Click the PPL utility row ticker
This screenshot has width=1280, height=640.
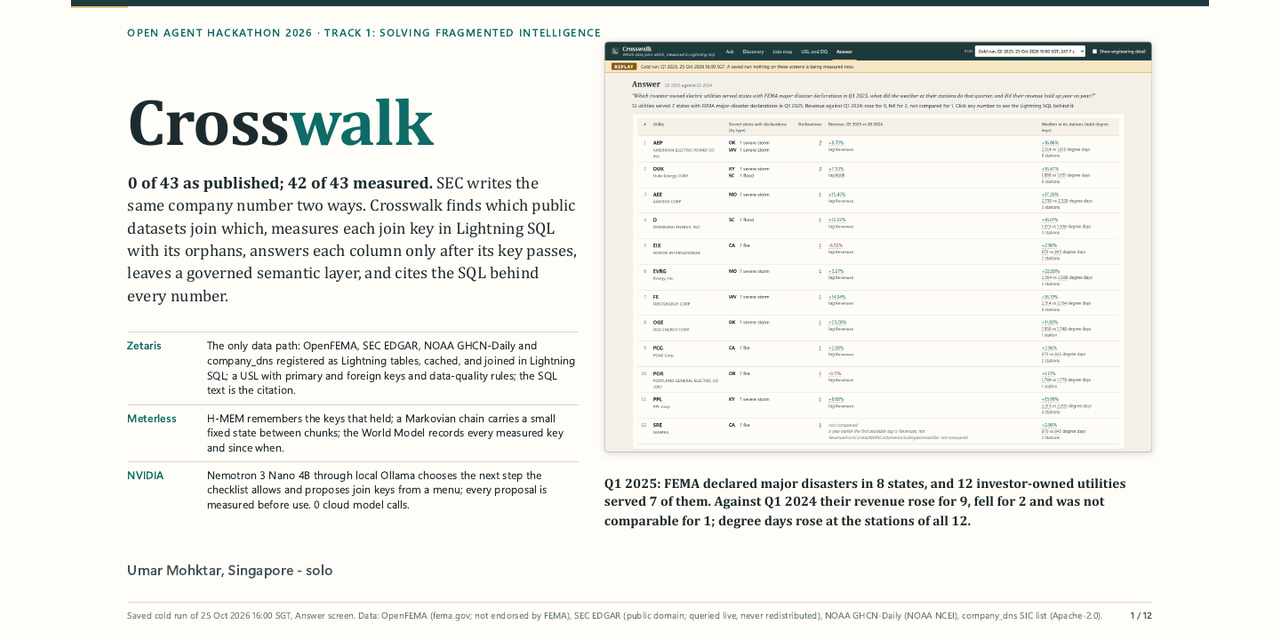tap(658, 399)
